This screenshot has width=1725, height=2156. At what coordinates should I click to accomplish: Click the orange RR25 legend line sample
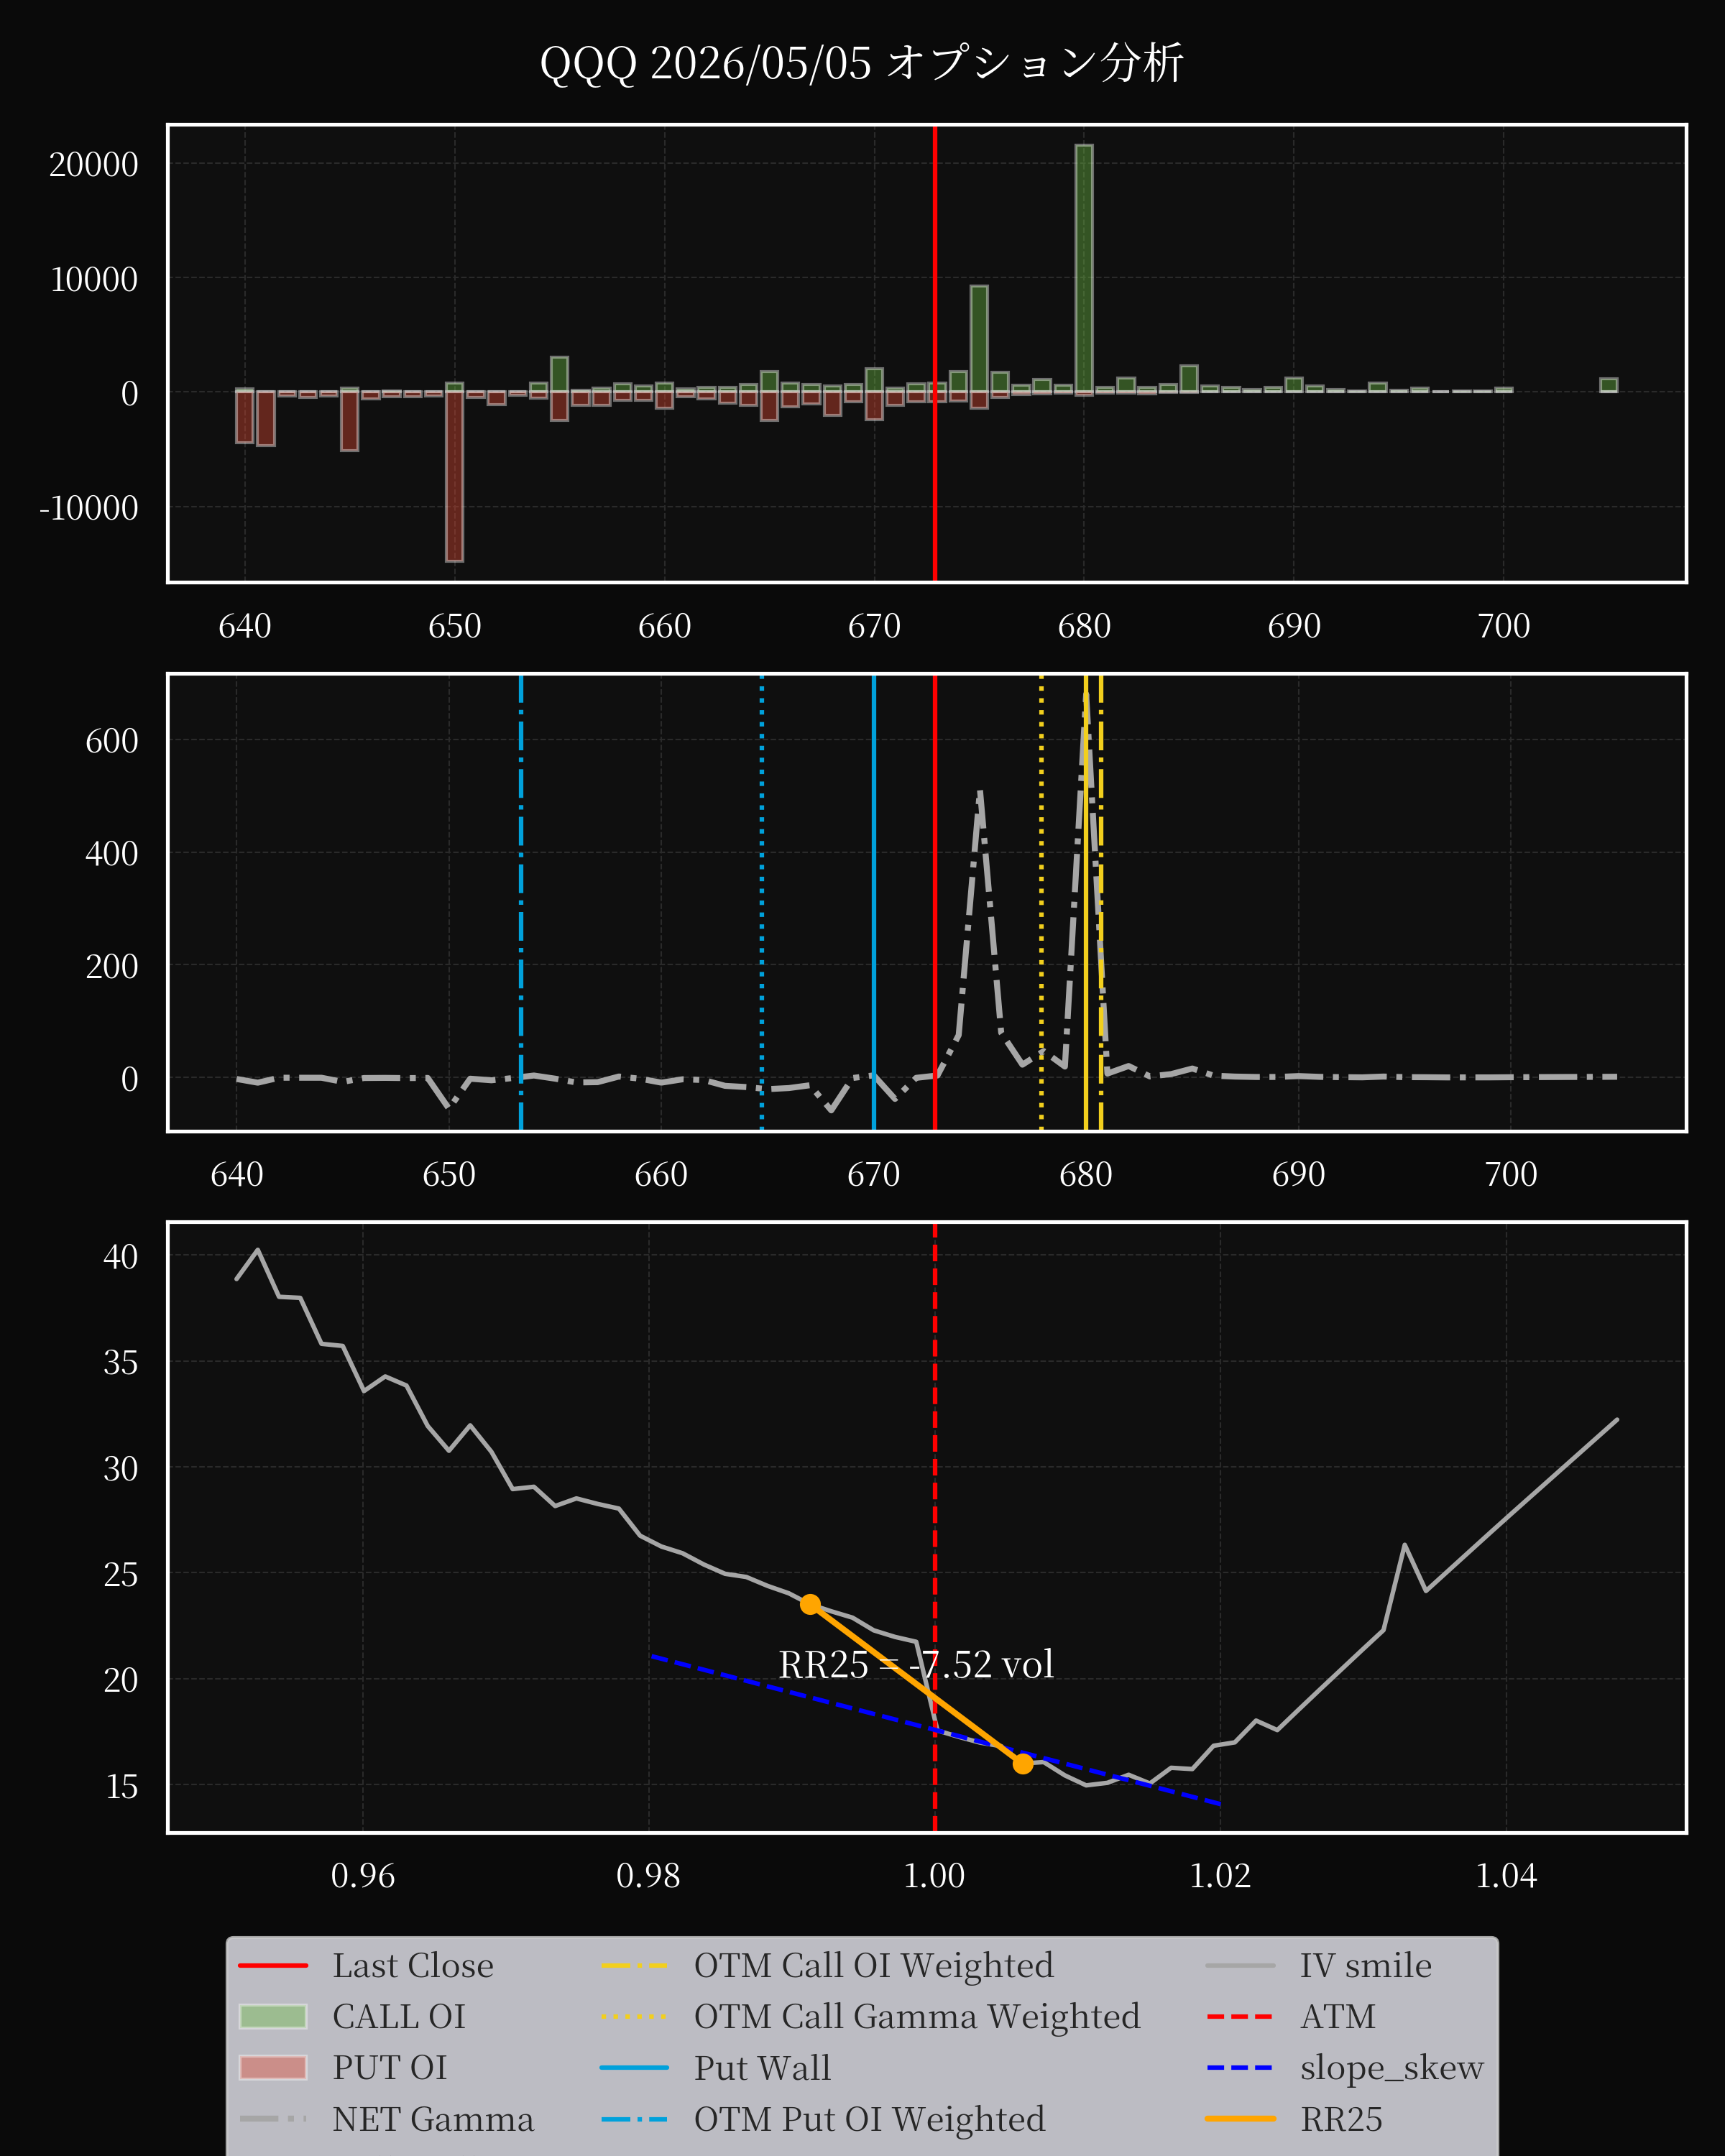click(x=1241, y=2119)
